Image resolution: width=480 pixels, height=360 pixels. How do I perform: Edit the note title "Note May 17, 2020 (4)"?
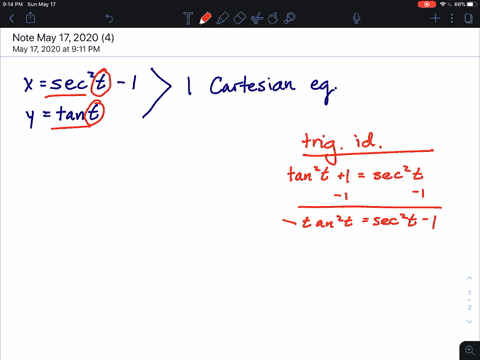63,38
